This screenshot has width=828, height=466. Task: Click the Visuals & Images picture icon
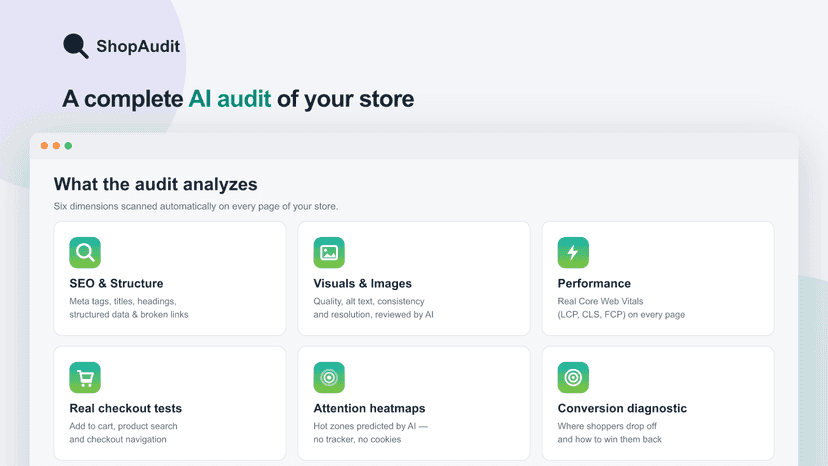[x=329, y=253]
